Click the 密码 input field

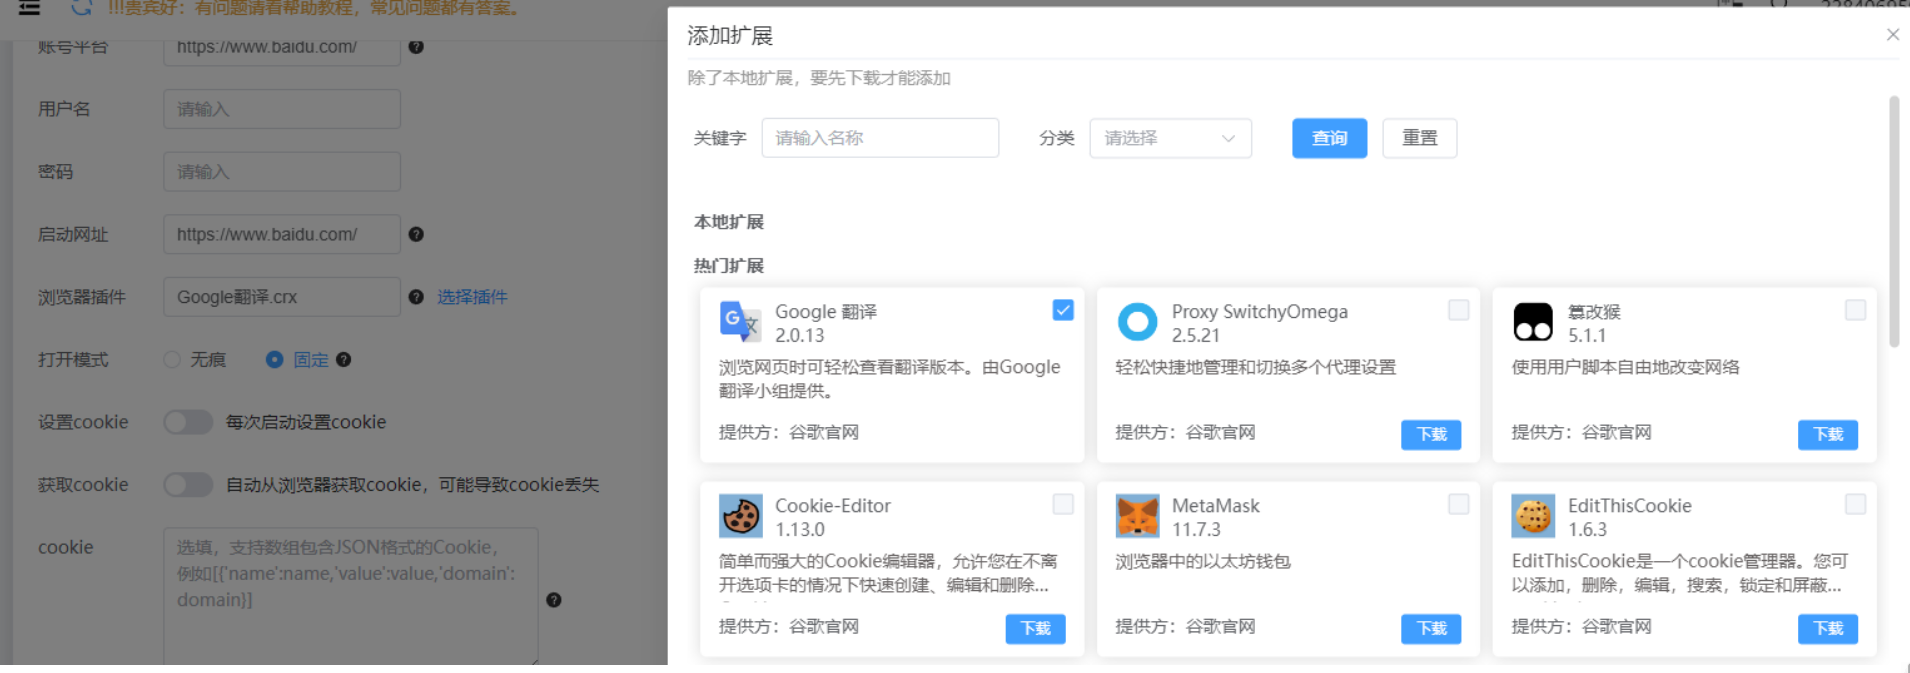(282, 172)
